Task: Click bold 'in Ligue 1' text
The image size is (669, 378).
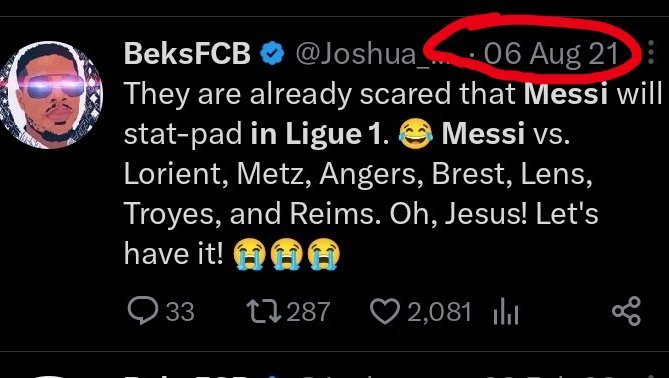Action: pyautogui.click(x=315, y=134)
